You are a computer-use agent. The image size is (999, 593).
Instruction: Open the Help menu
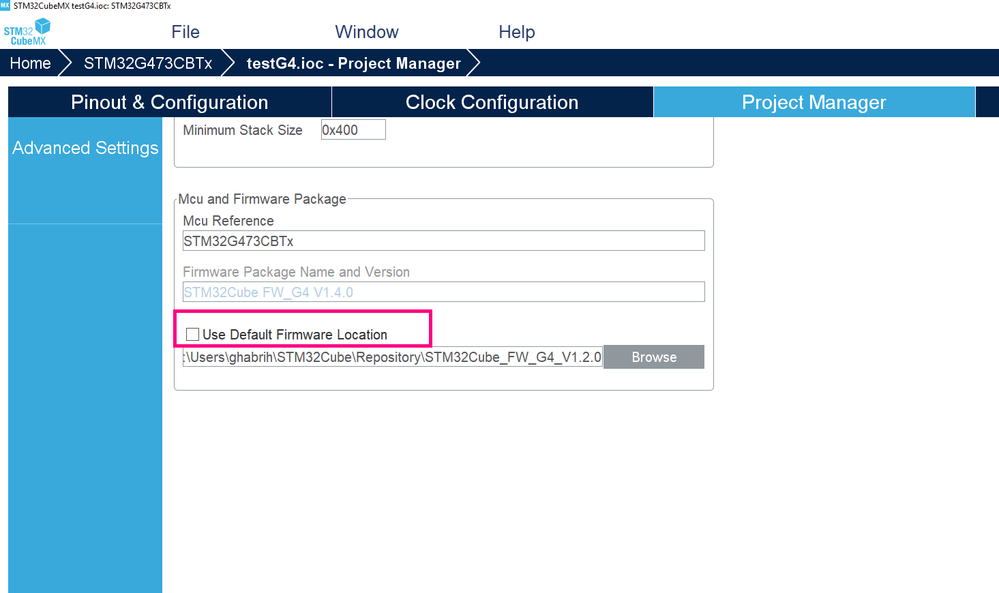click(x=517, y=32)
